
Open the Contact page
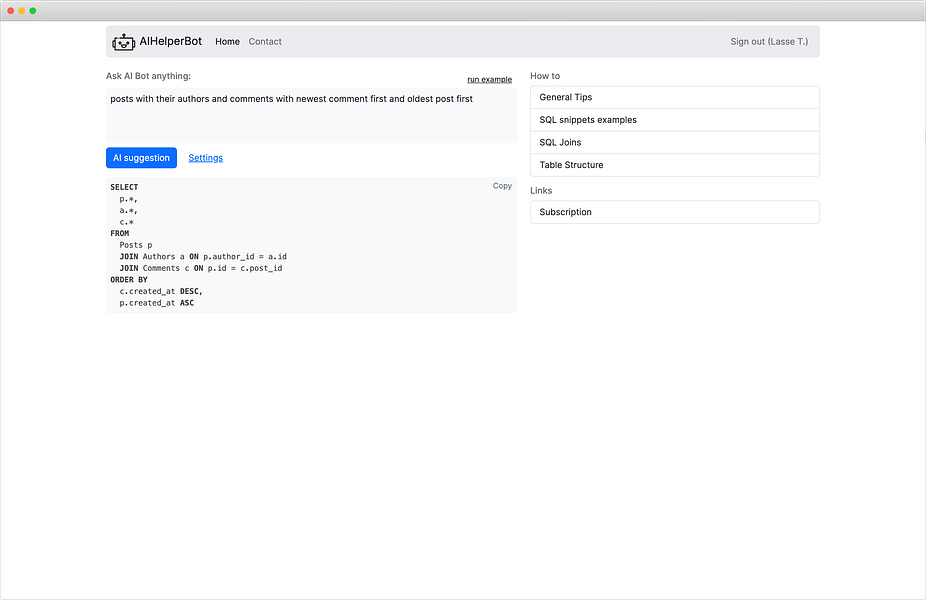[x=265, y=42]
